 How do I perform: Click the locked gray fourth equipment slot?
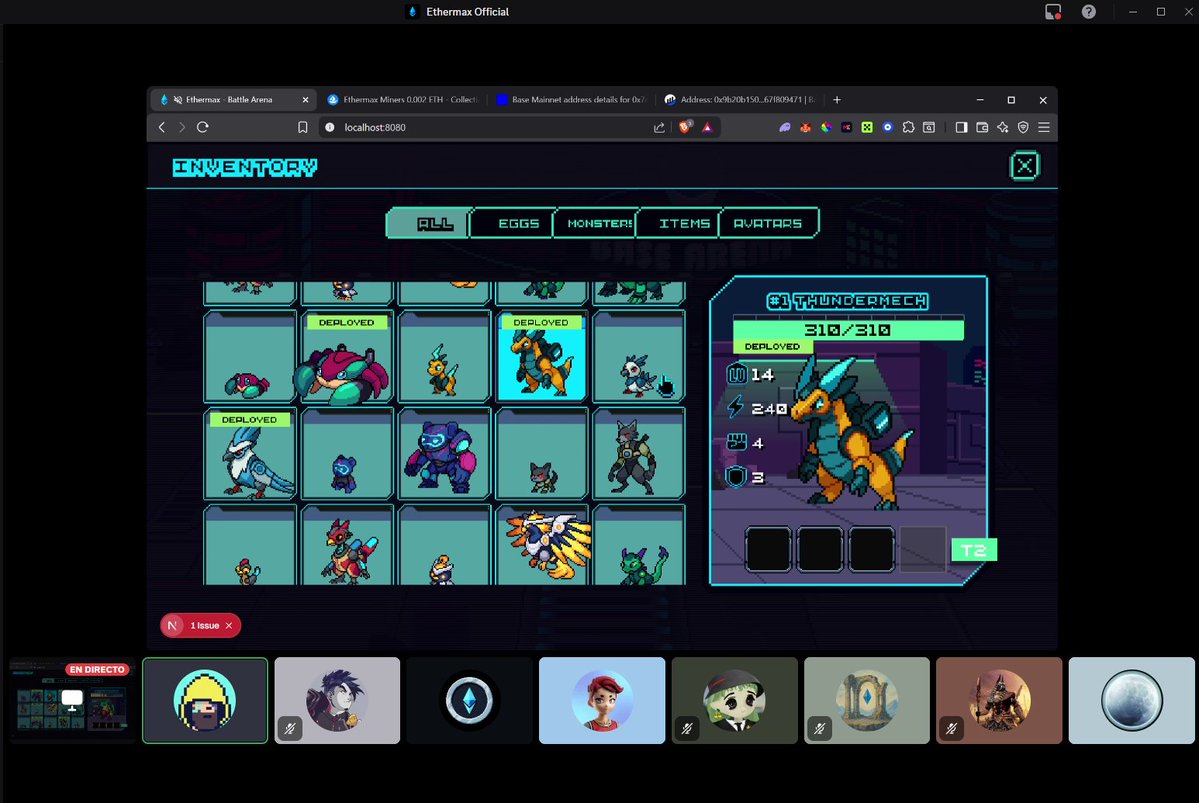[x=922, y=548]
